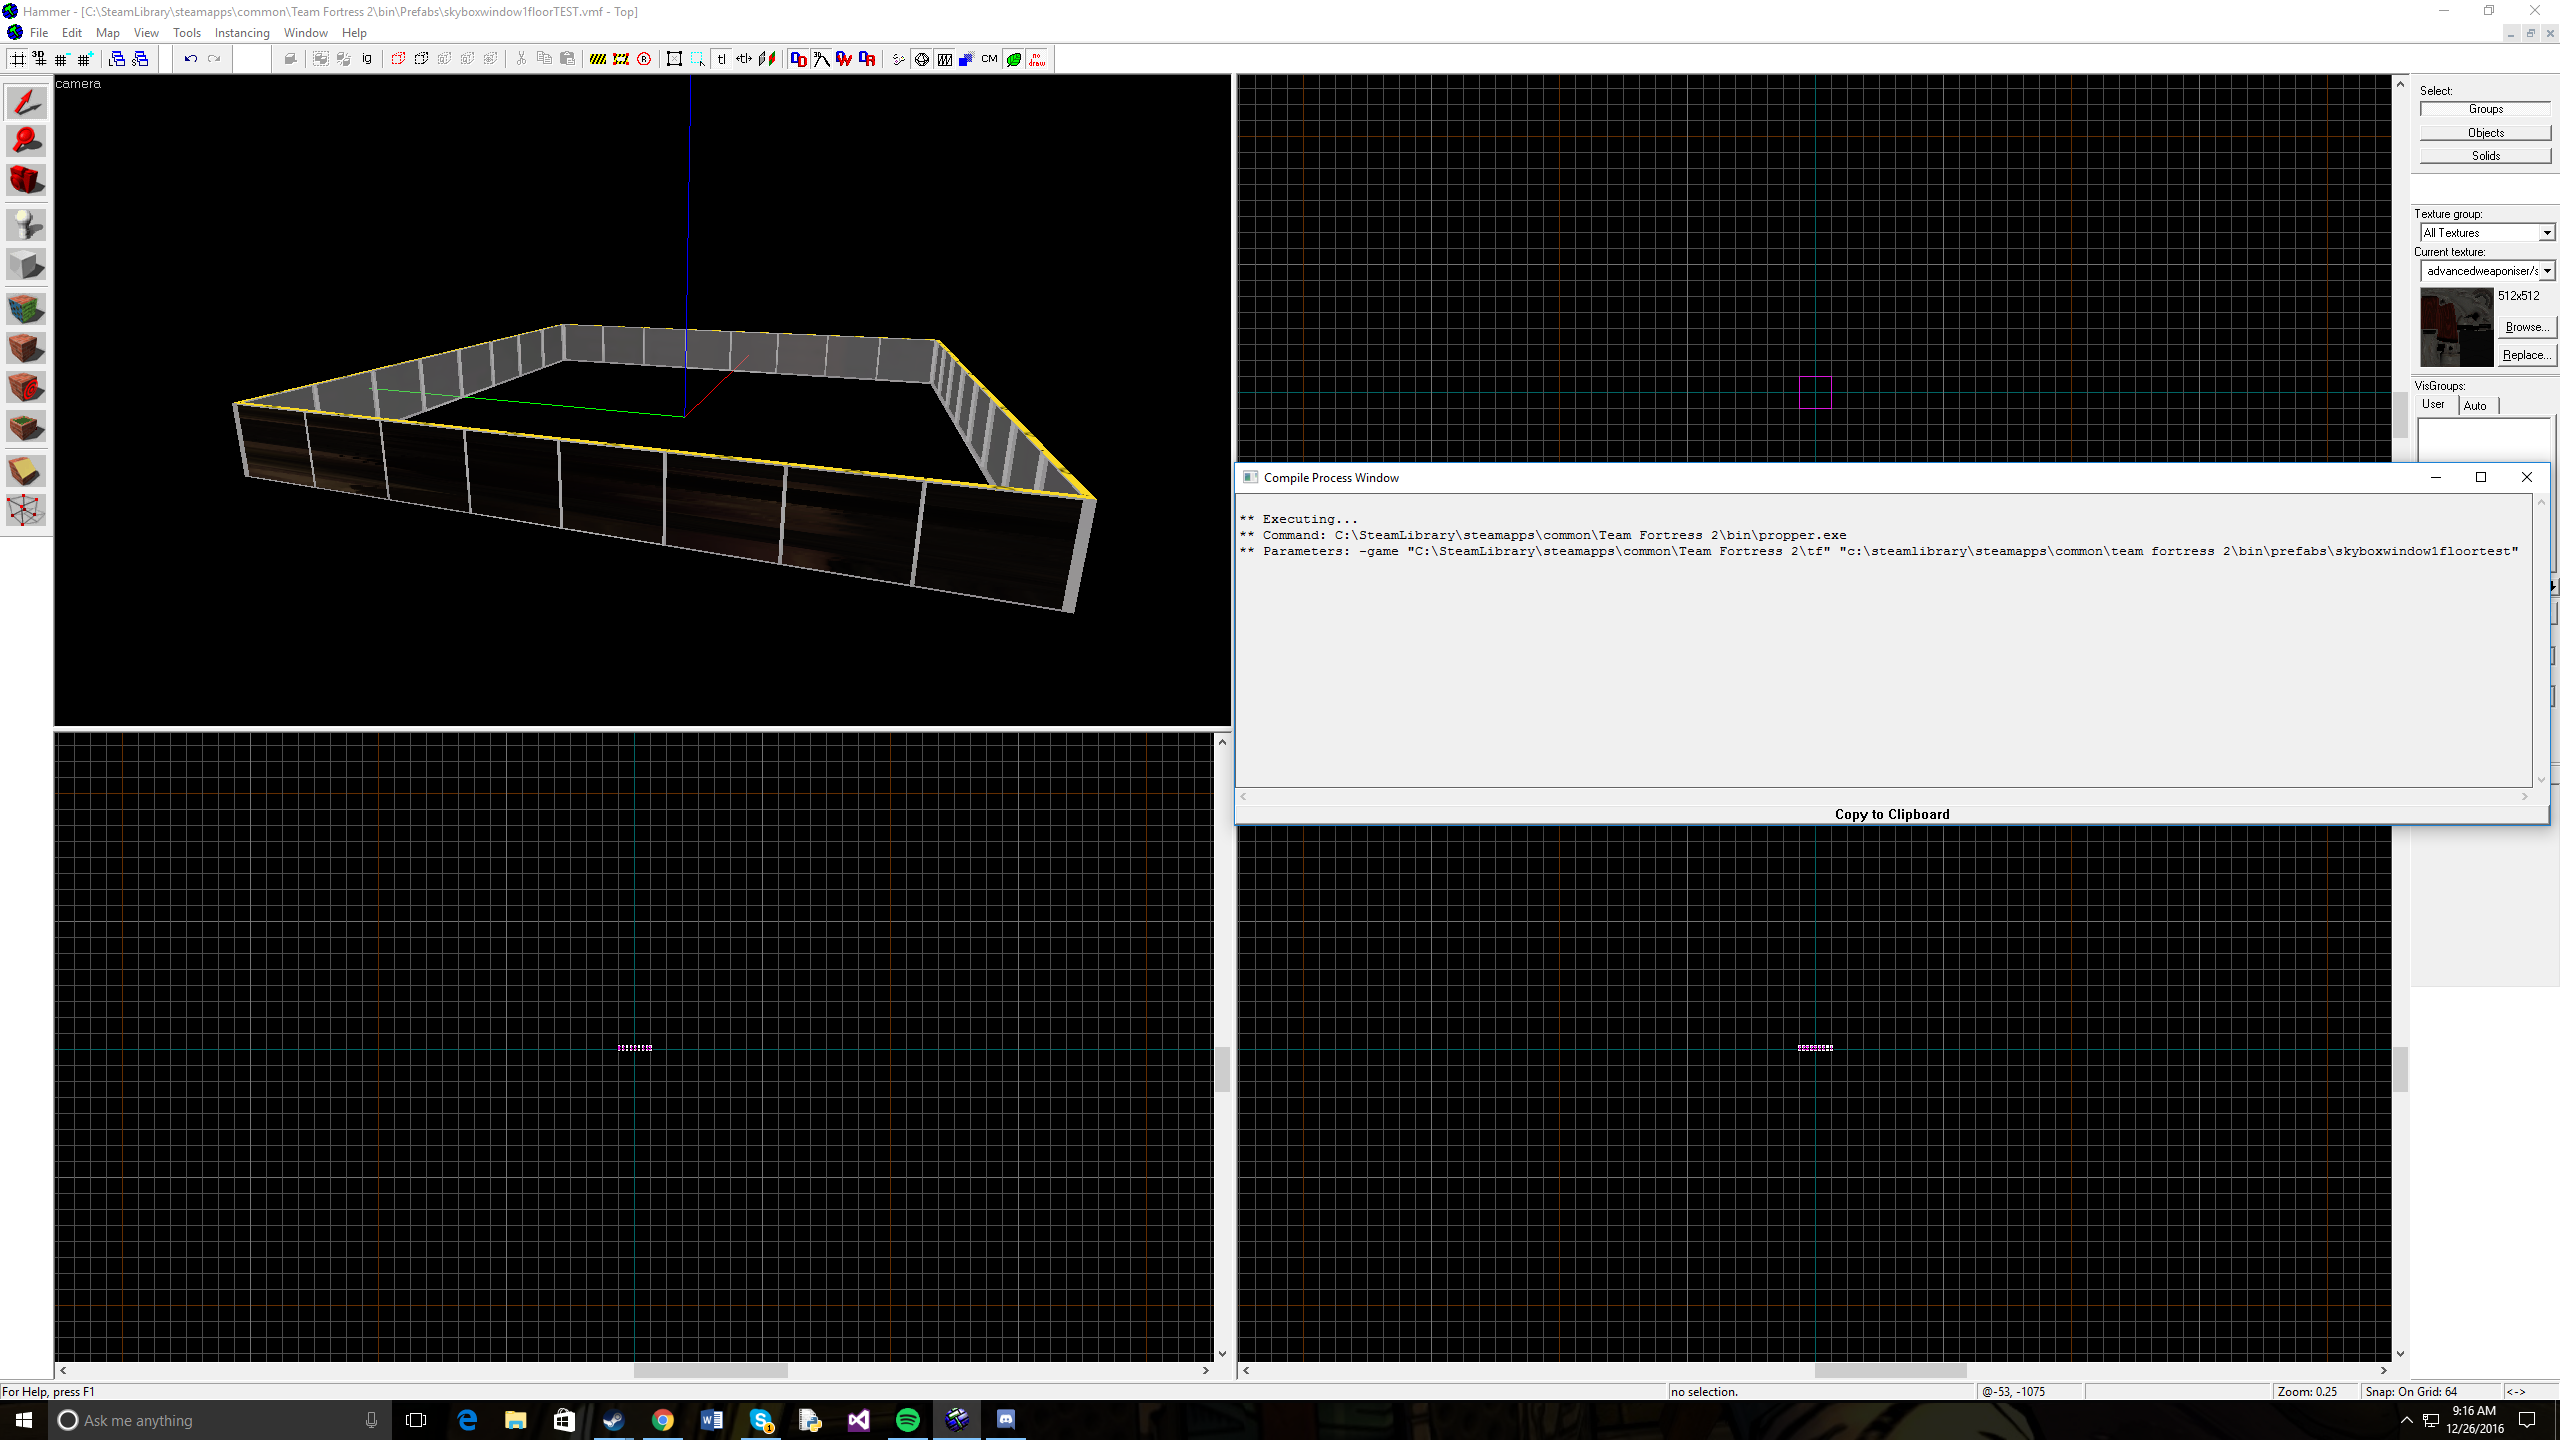The image size is (2560, 1440).
Task: Open Steam from the taskbar
Action: click(614, 1420)
